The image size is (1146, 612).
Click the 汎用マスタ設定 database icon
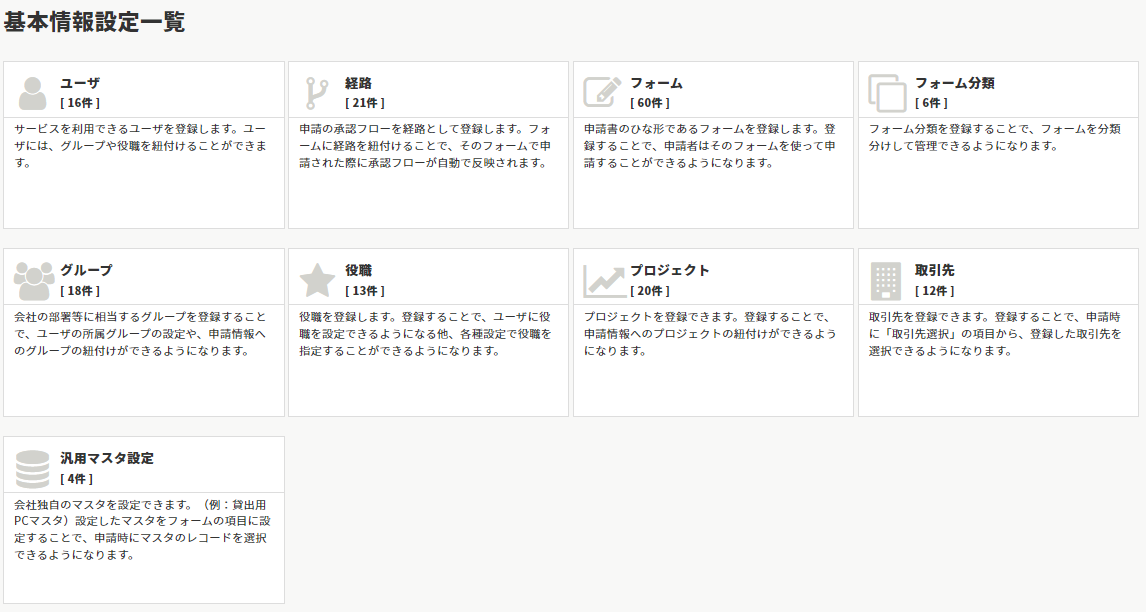32,469
